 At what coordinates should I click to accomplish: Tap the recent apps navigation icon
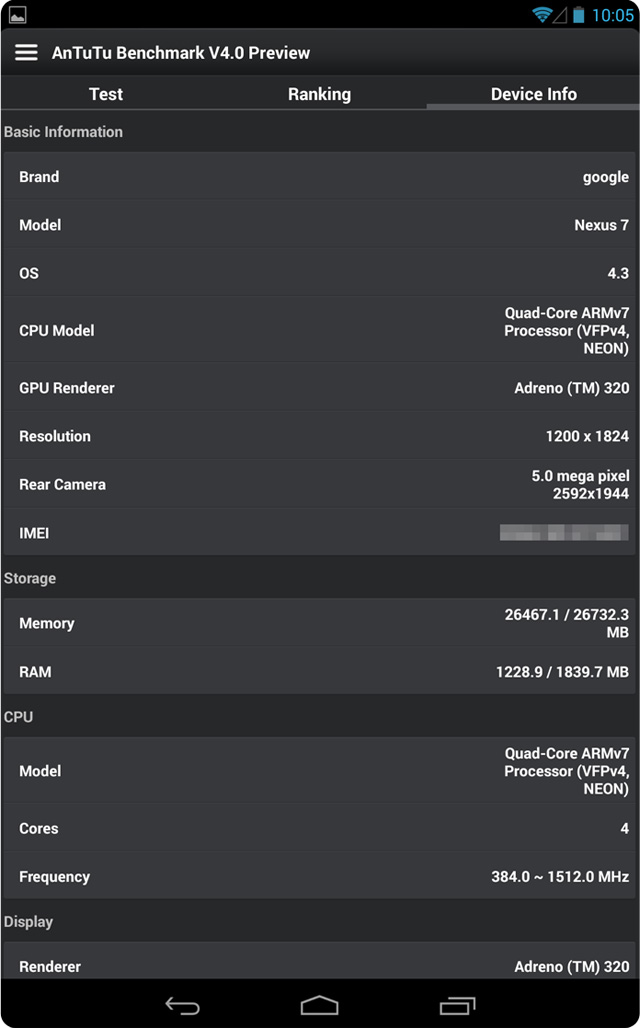click(457, 1005)
